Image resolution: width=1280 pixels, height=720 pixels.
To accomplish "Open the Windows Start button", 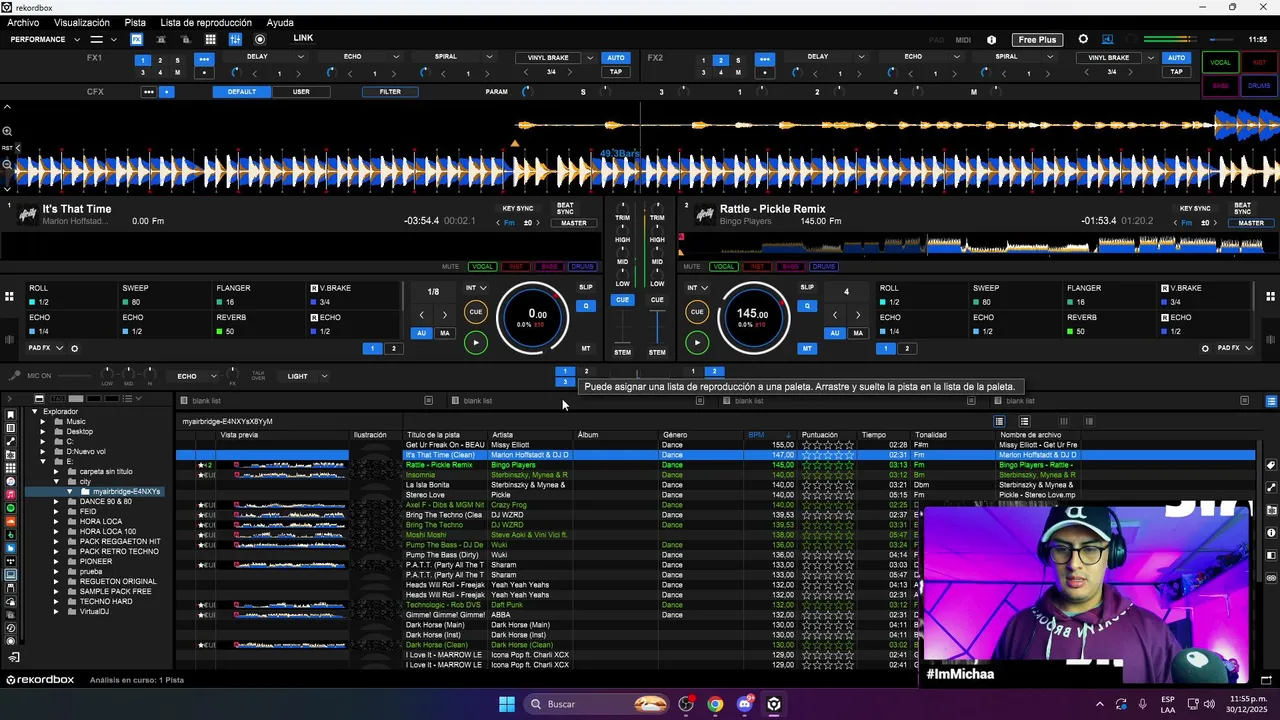I will click(x=507, y=704).
